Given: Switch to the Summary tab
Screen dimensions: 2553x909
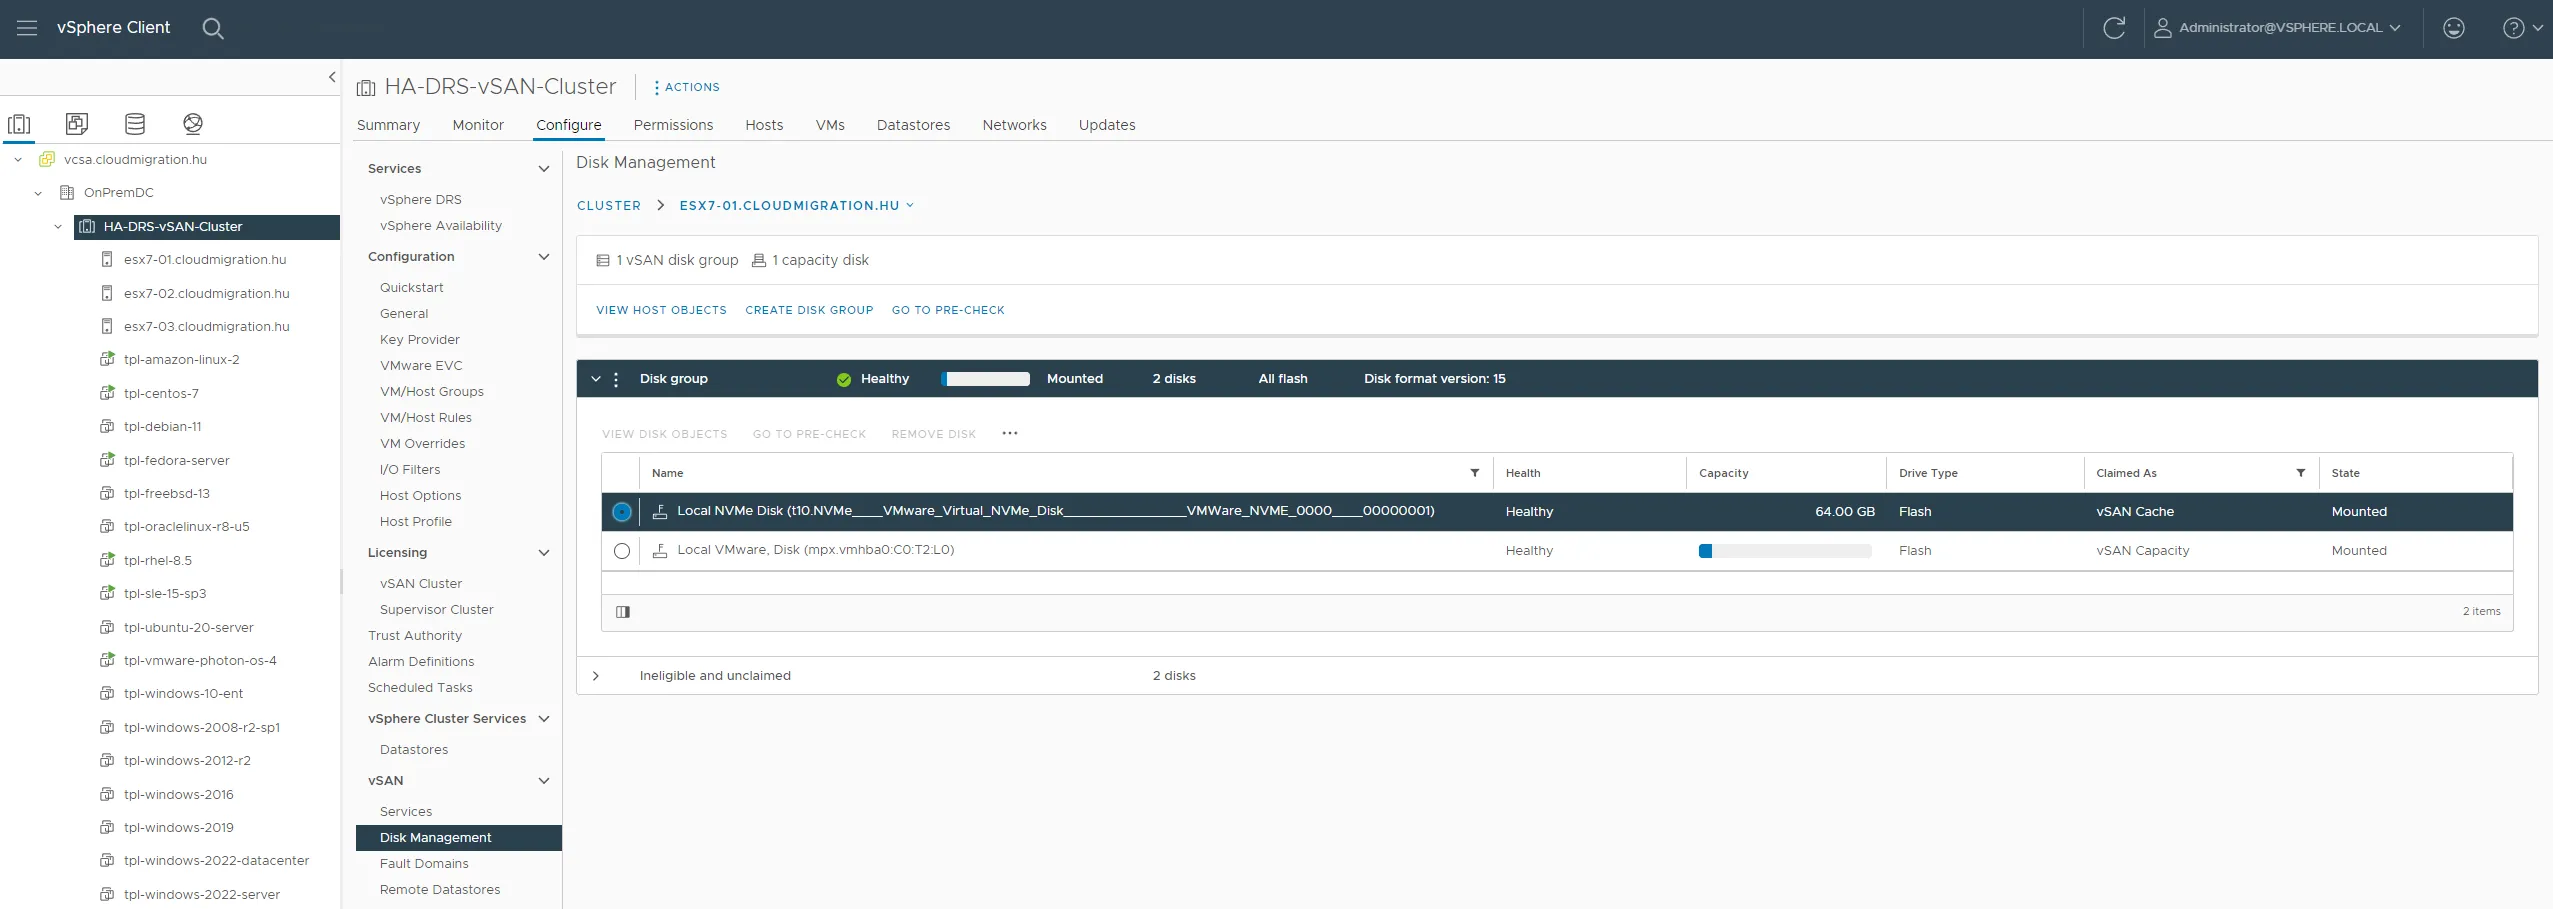Looking at the screenshot, I should tap(388, 125).
